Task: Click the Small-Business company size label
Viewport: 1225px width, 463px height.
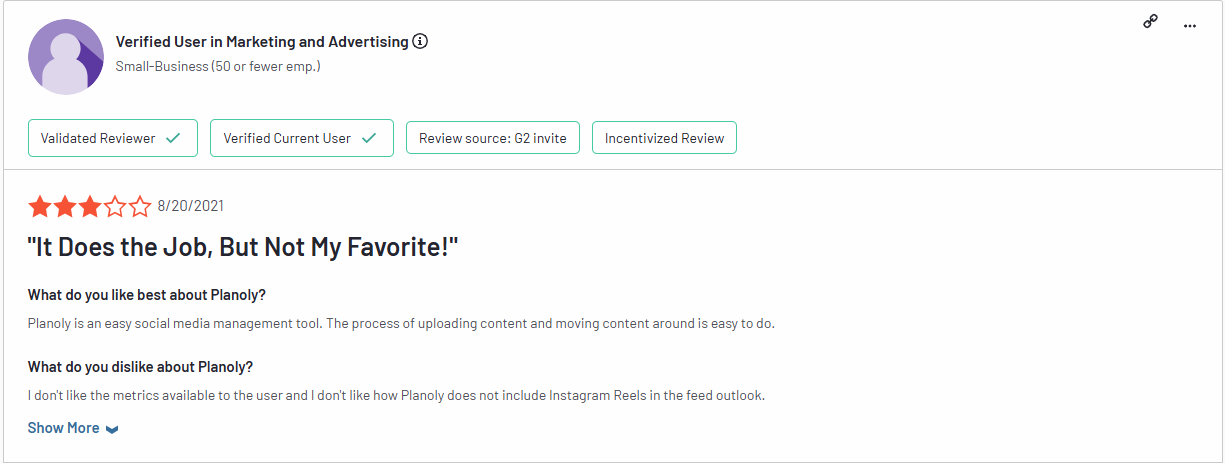Action: [218, 67]
